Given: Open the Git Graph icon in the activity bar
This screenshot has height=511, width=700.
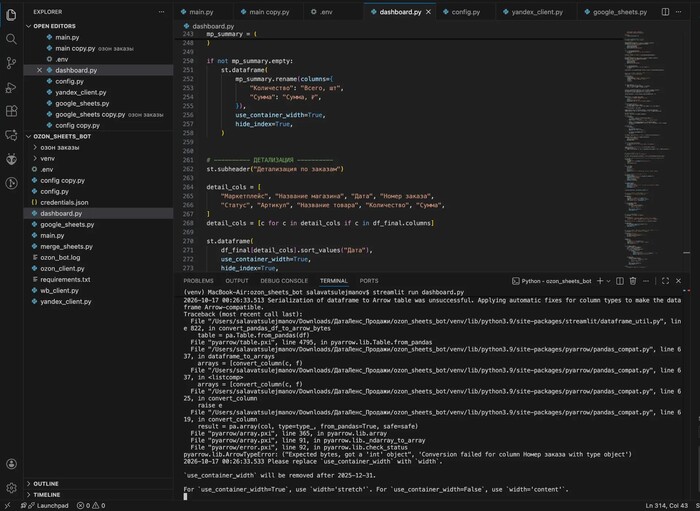Looking at the screenshot, I should (x=12, y=183).
